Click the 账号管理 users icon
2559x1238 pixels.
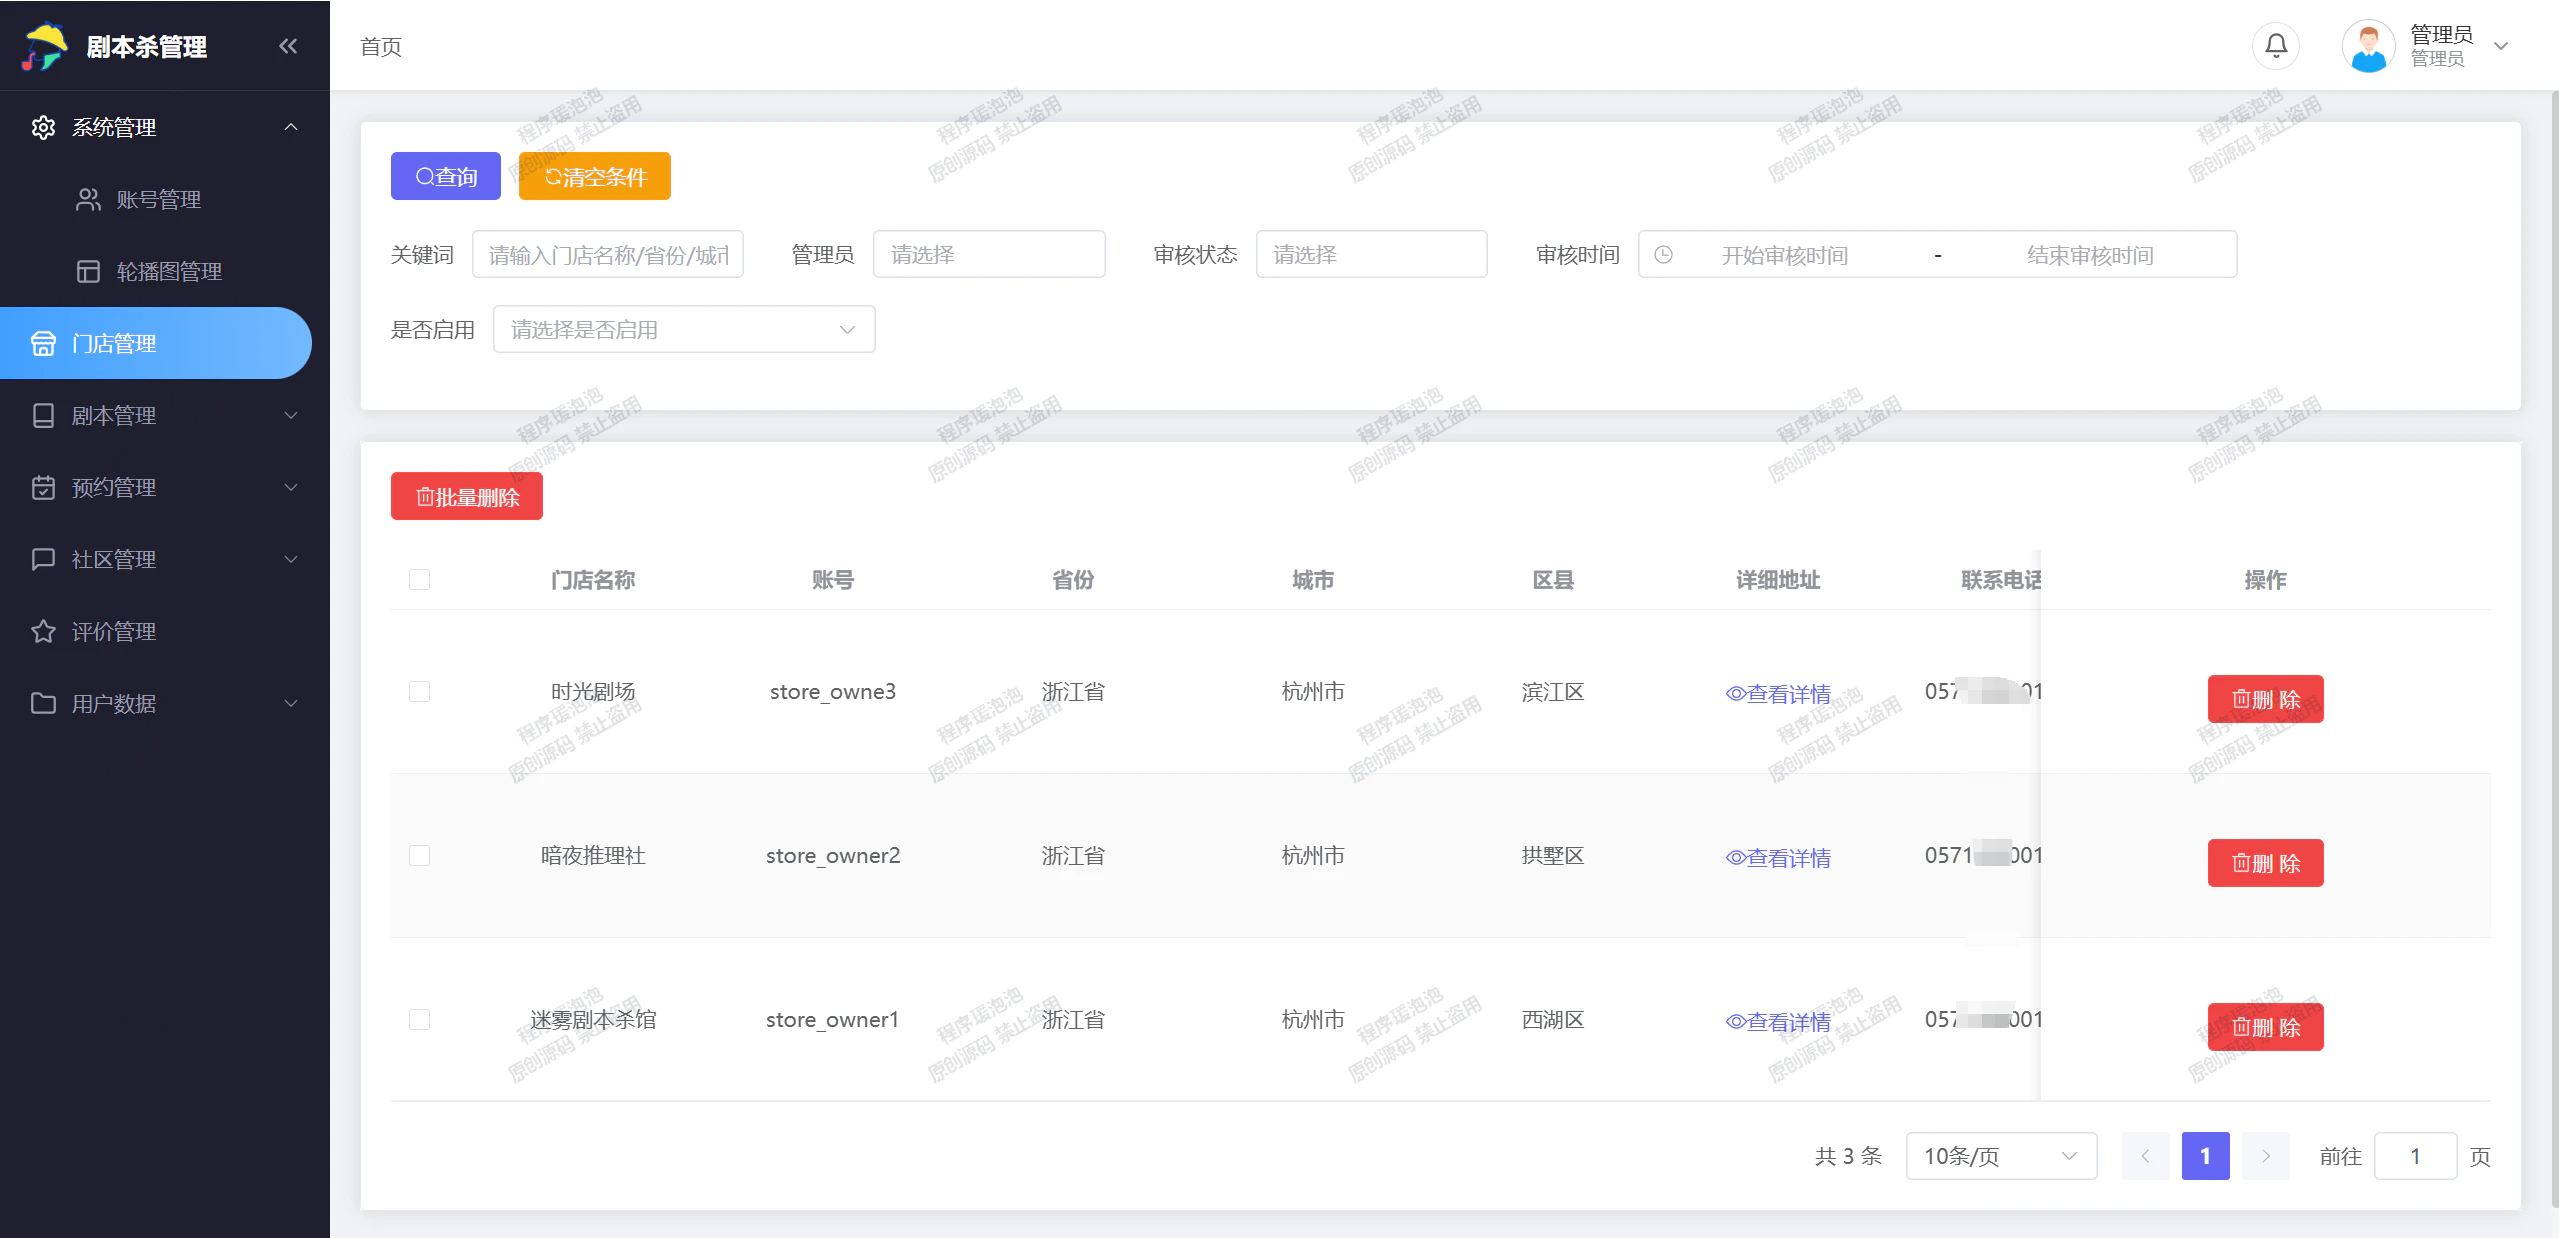(88, 200)
